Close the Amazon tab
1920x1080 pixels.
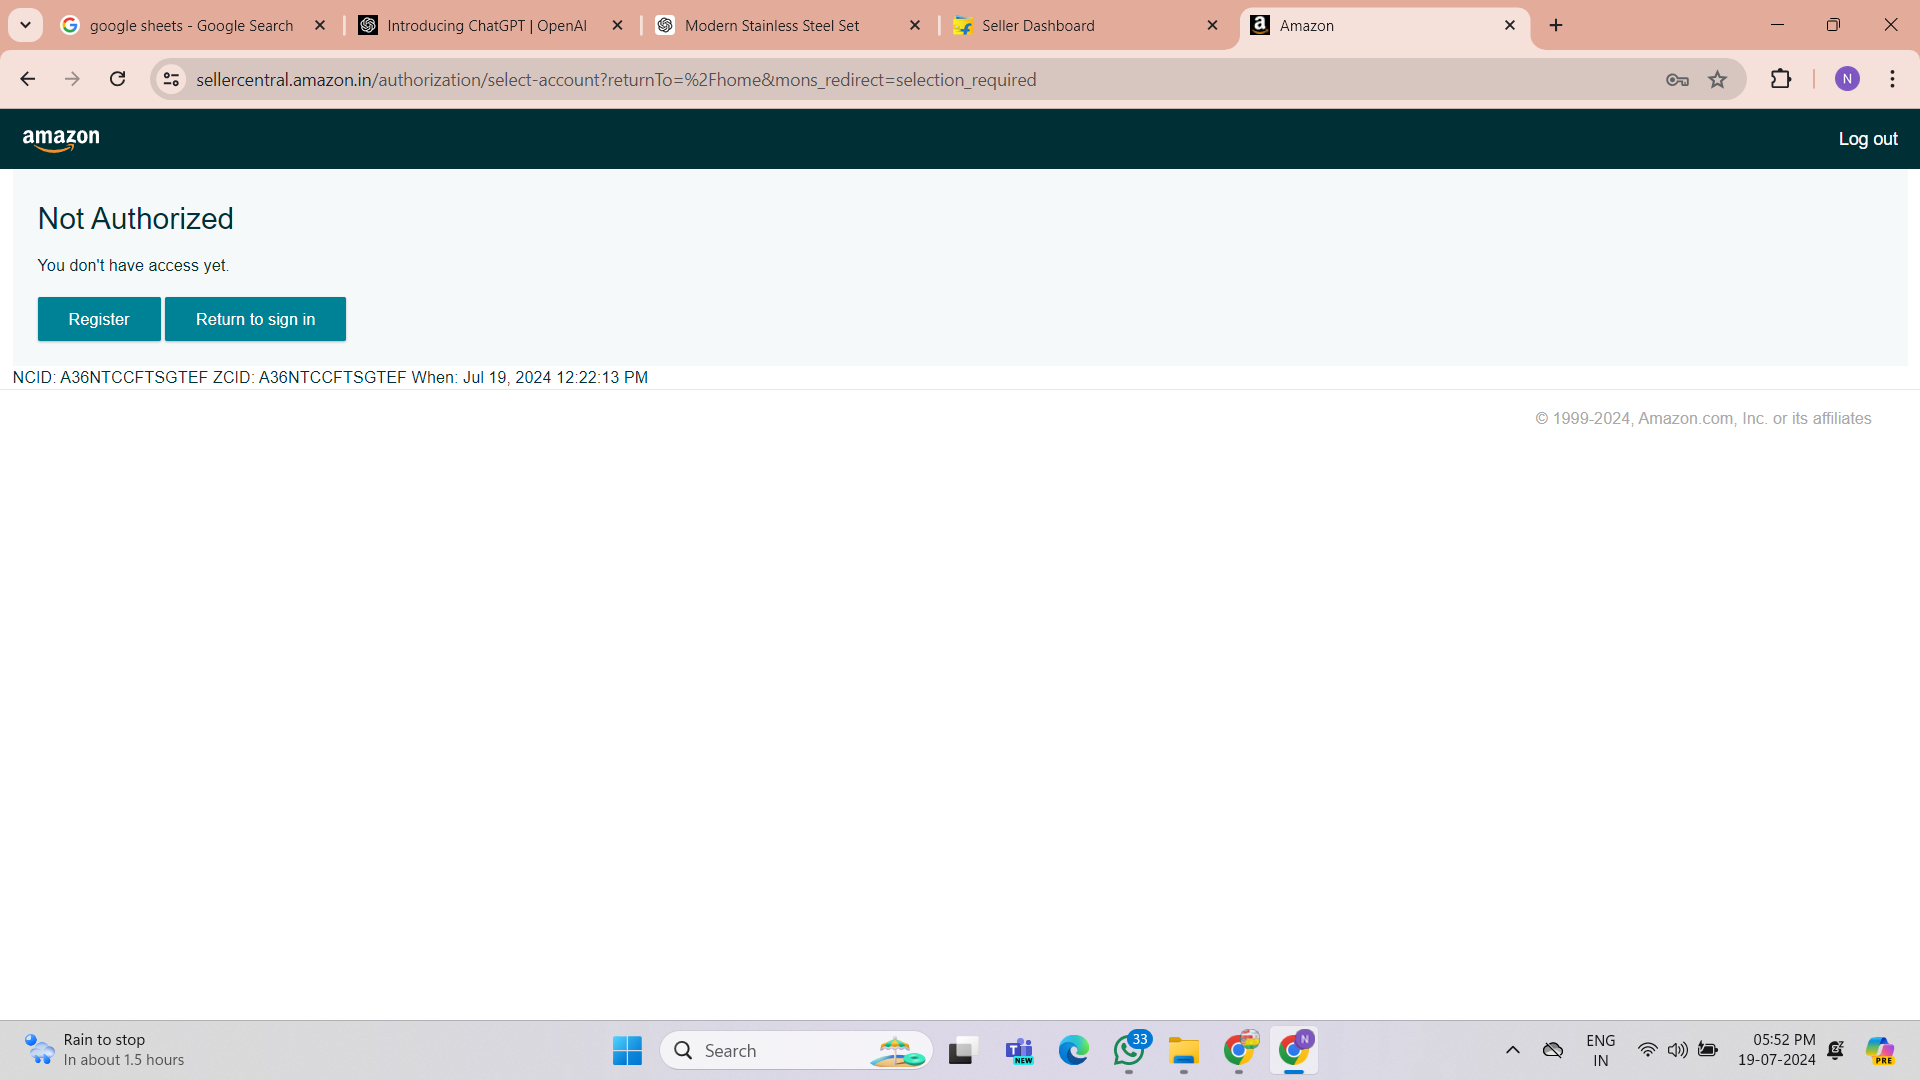[x=1510, y=25]
